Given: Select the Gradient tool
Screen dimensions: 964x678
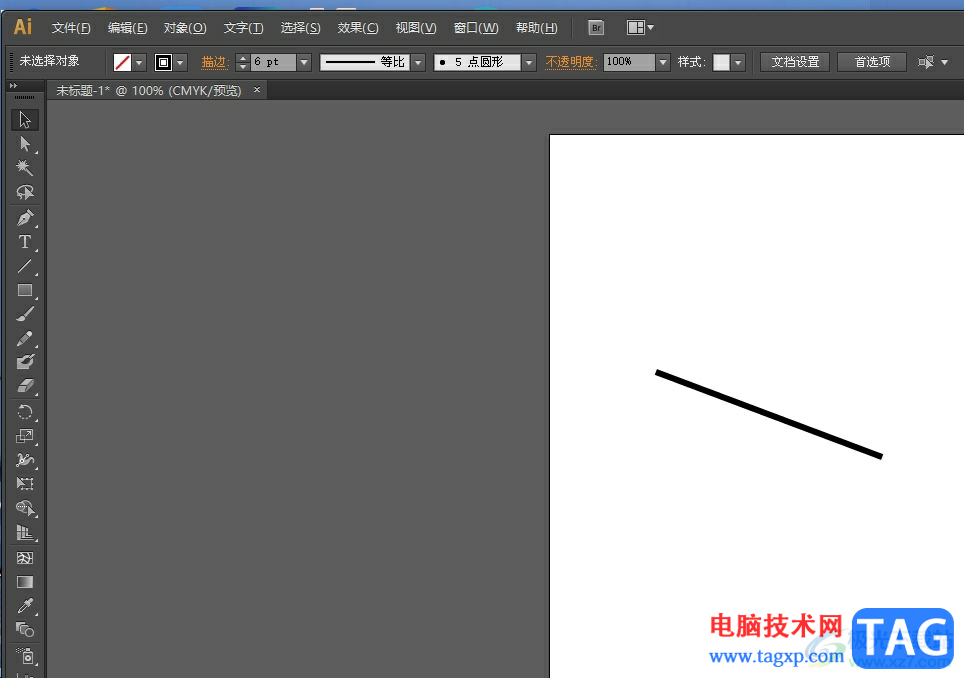Looking at the screenshot, I should (x=25, y=582).
